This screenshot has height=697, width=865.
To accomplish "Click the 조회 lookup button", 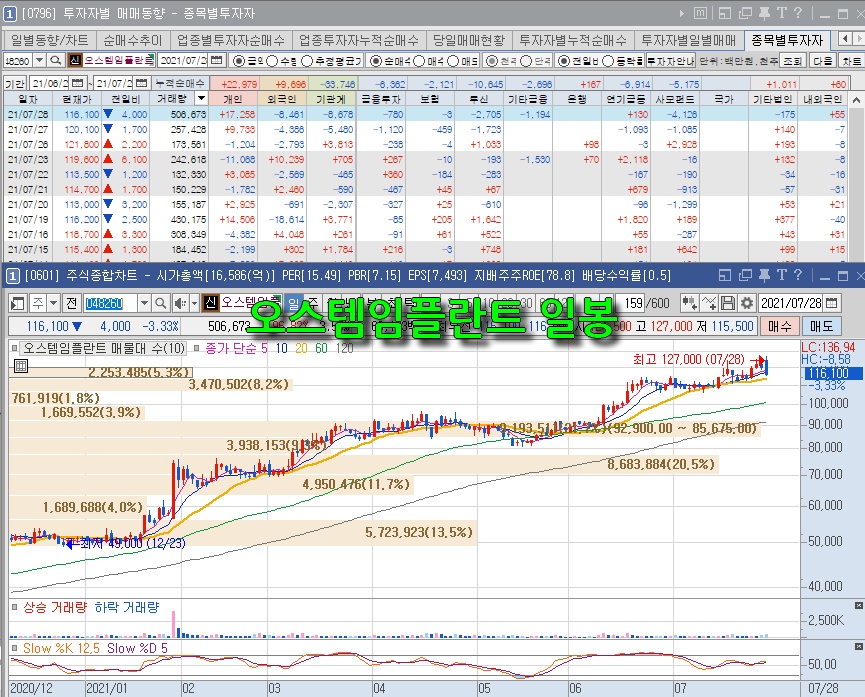I will click(x=793, y=61).
